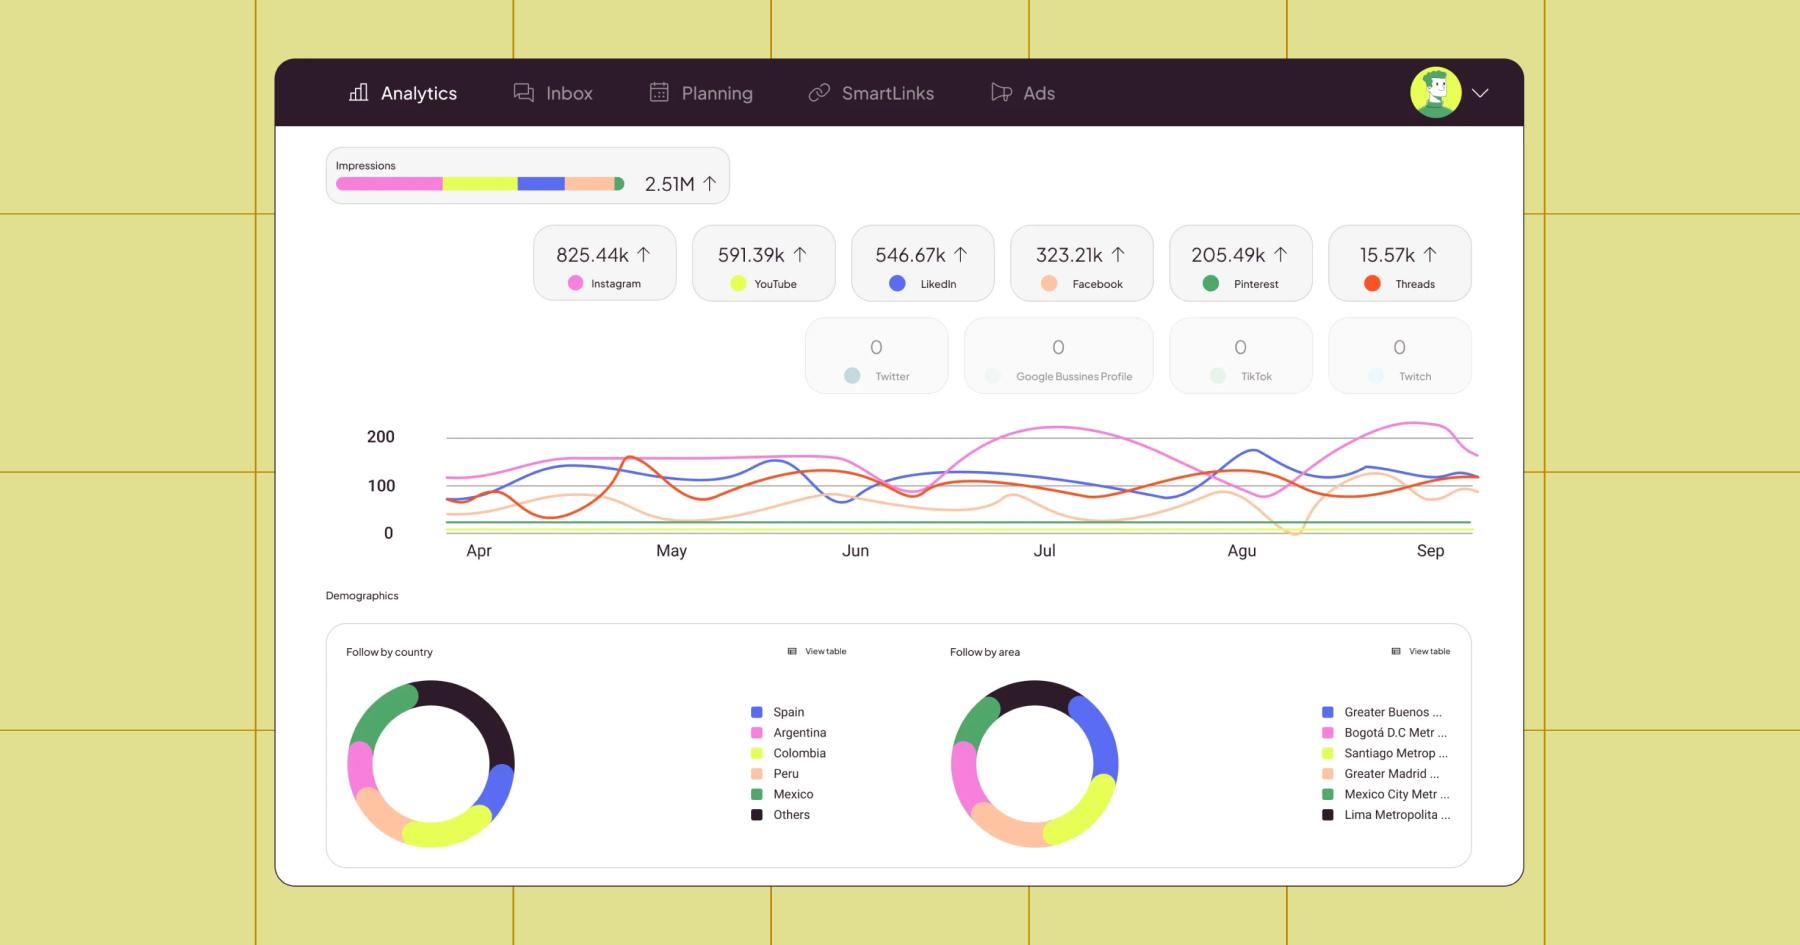1800x945 pixels.
Task: Select the Google Bussines Profile card
Action: [1058, 356]
